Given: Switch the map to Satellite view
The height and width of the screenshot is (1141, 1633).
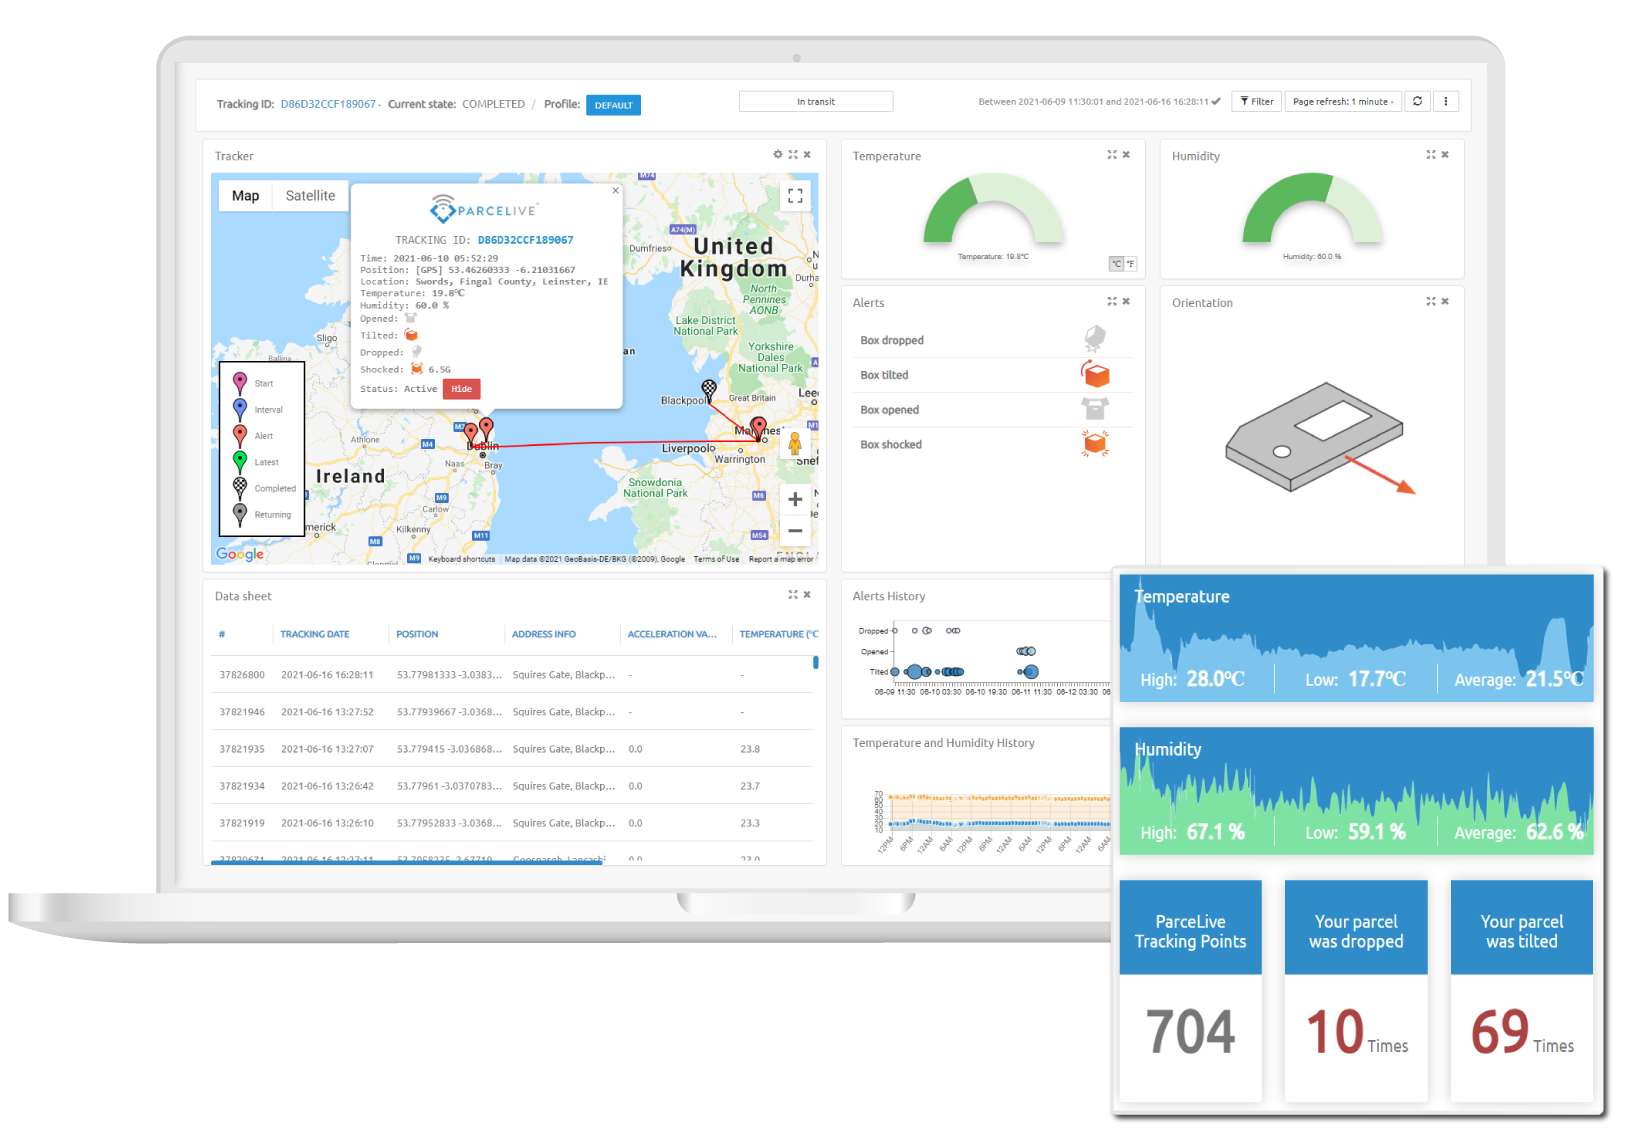Looking at the screenshot, I should tap(310, 196).
